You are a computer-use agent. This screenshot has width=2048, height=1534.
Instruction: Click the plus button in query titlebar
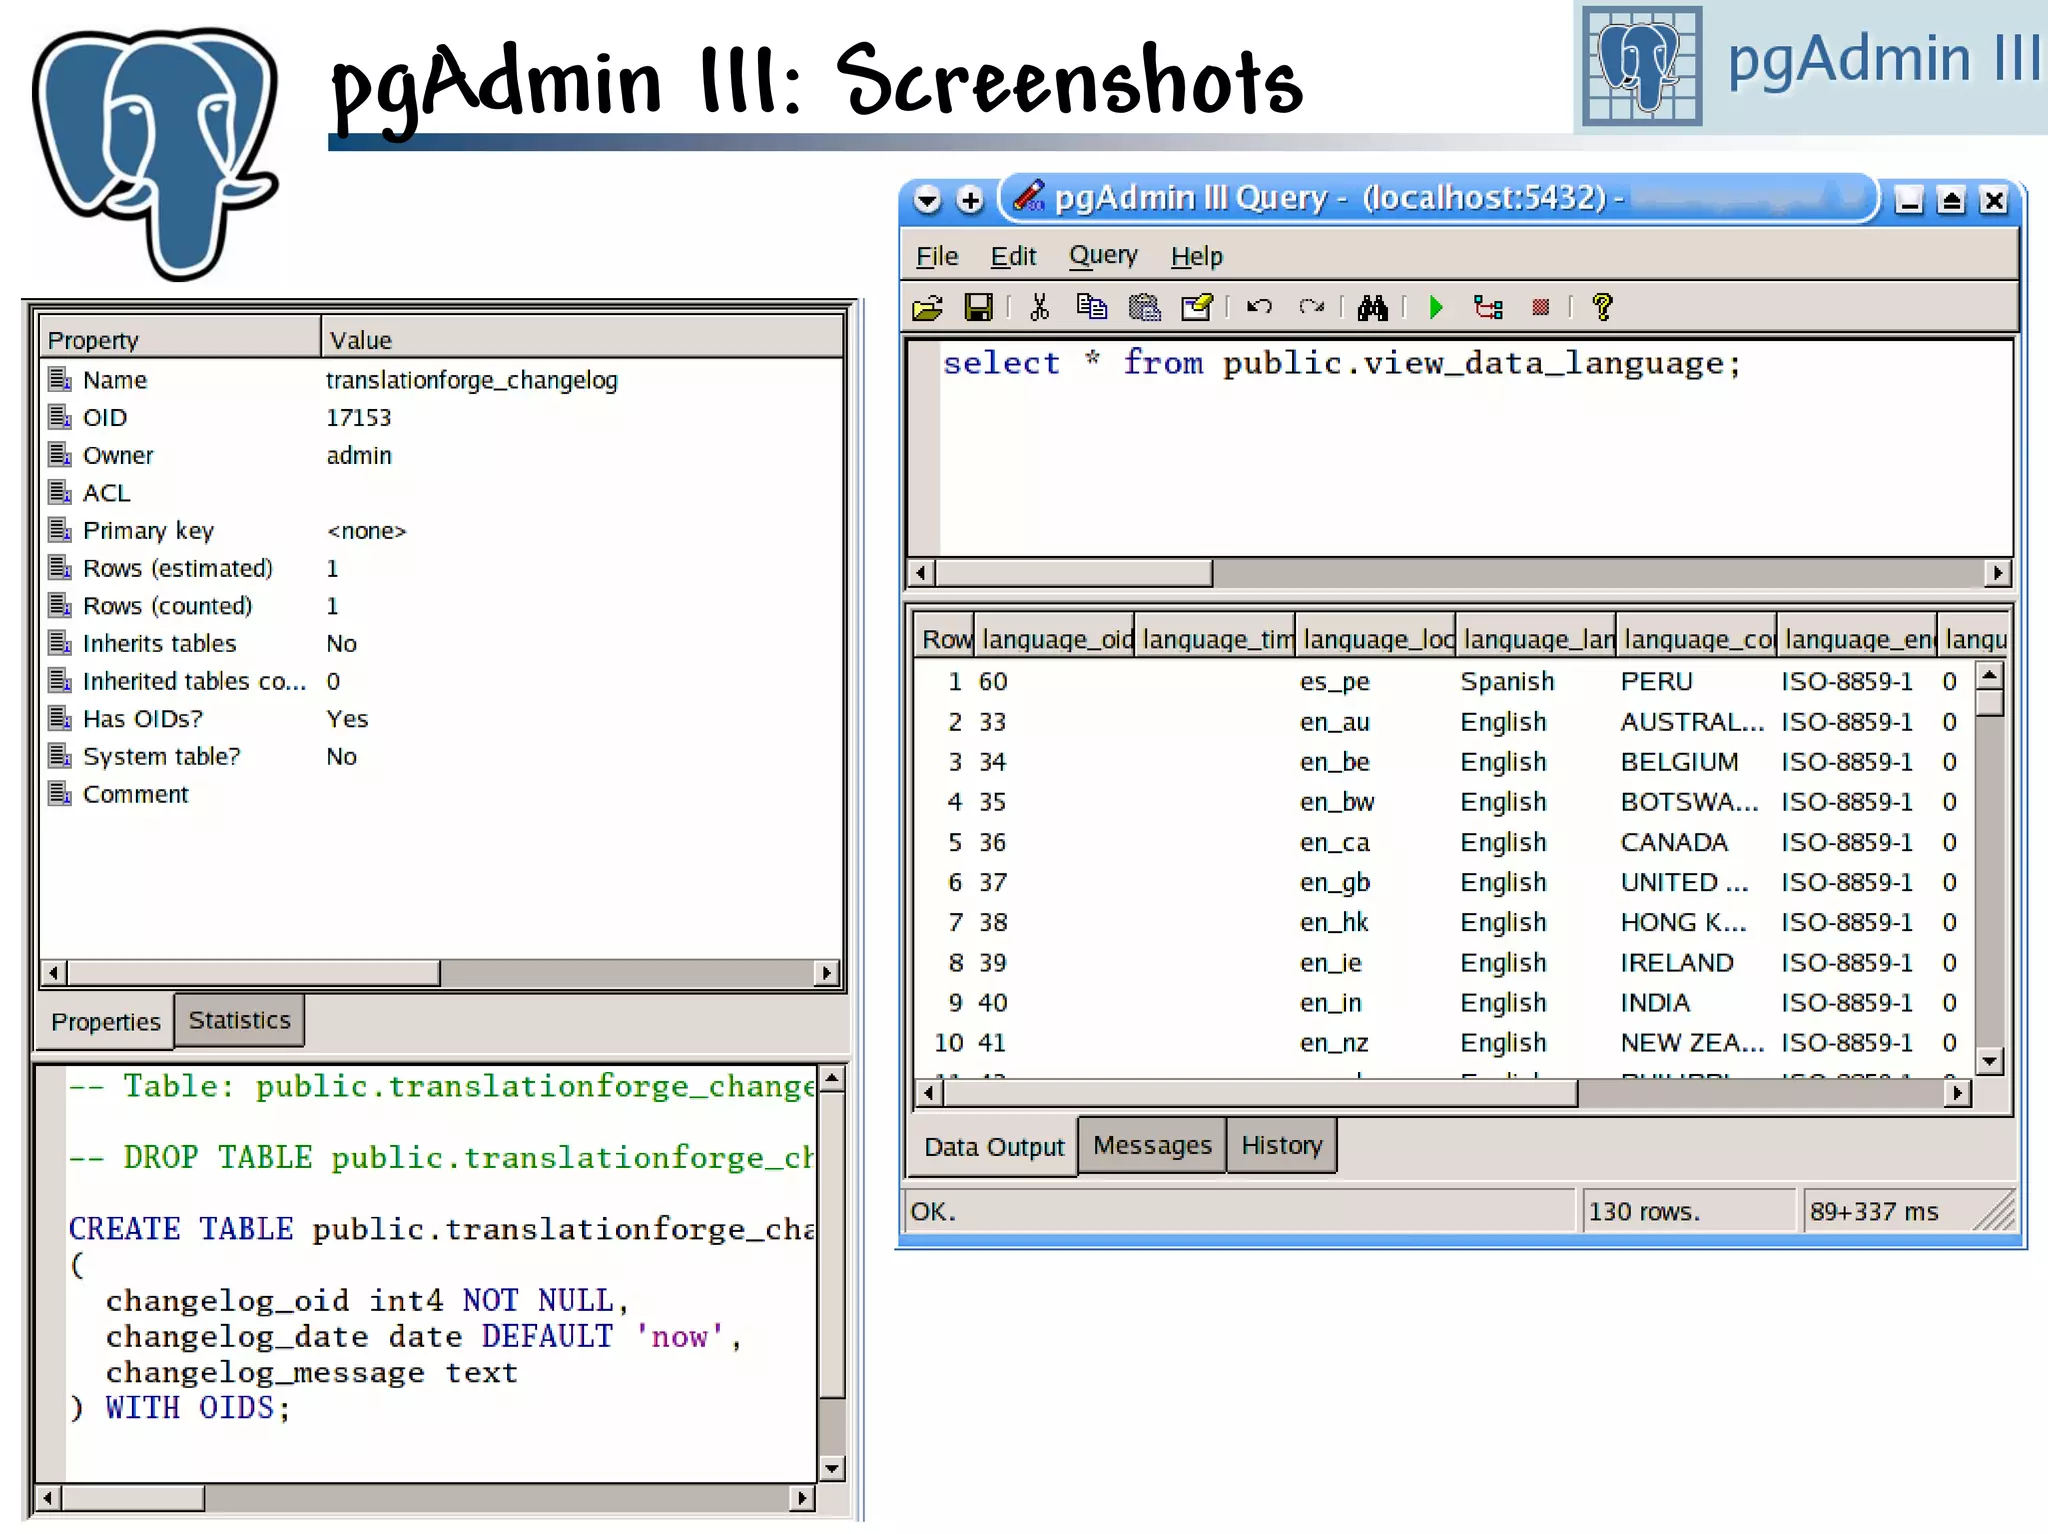pyautogui.click(x=969, y=200)
